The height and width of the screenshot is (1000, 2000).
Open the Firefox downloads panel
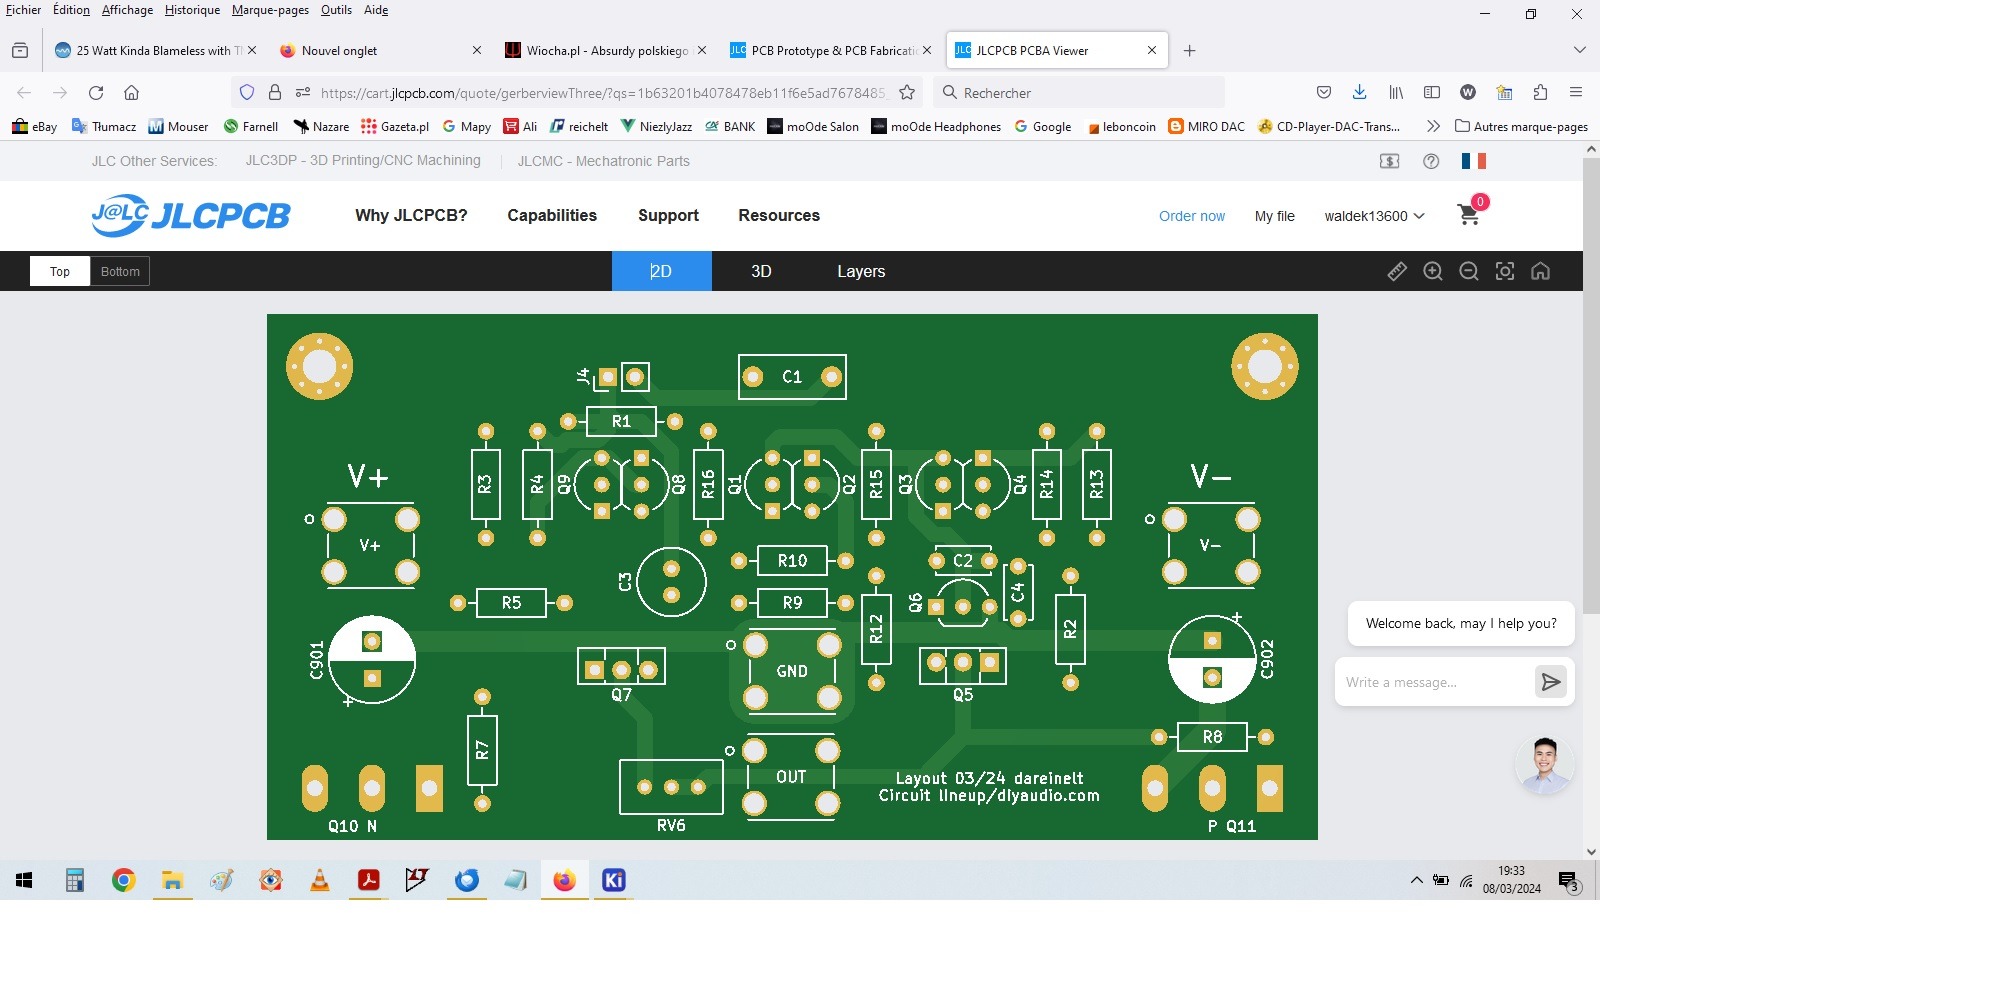(x=1359, y=92)
